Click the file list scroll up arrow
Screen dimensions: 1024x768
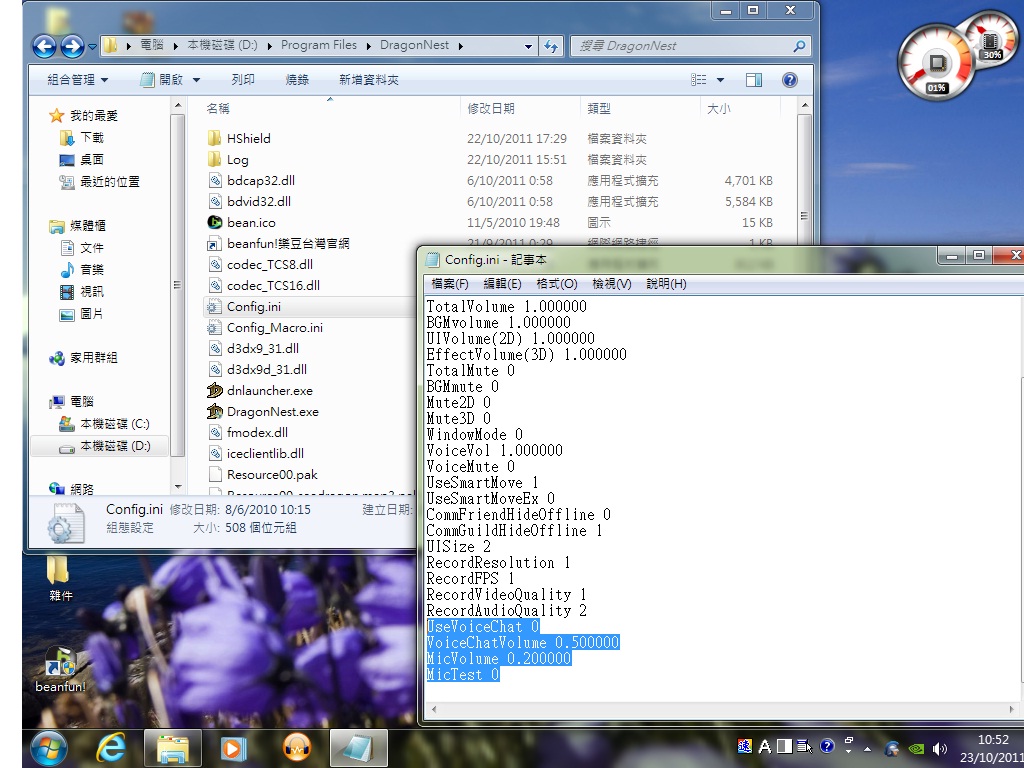tap(805, 105)
